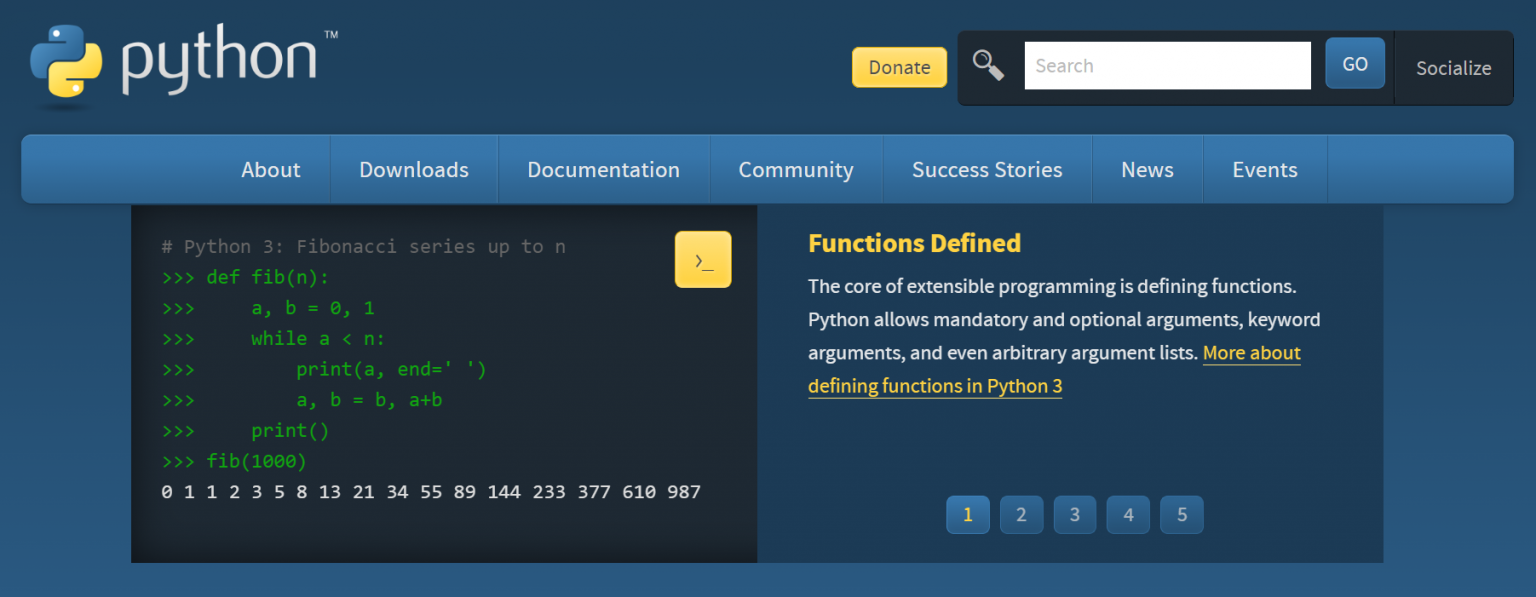Click the Donate button
The width and height of the screenshot is (1536, 597).
898,67
